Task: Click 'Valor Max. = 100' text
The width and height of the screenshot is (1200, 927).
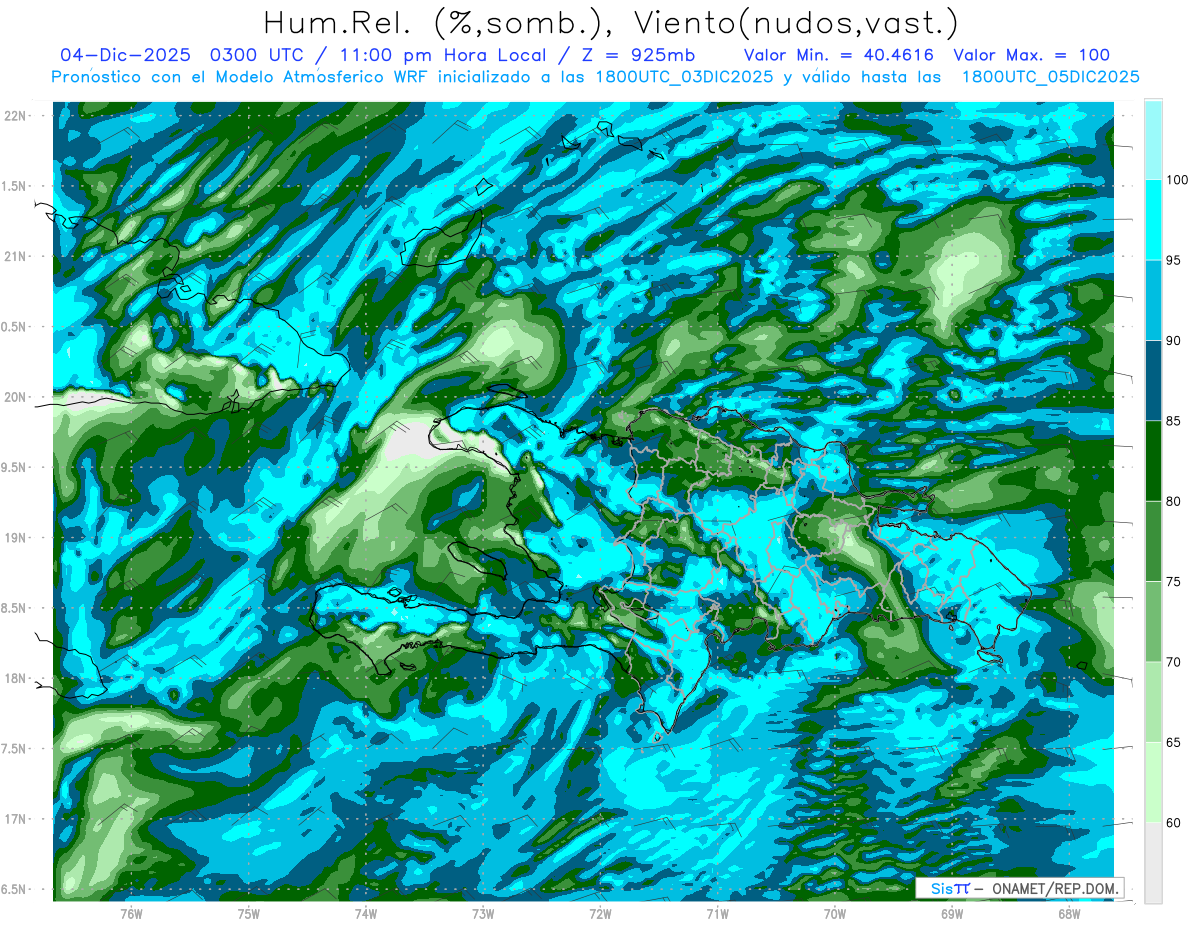Action: pyautogui.click(x=1031, y=55)
